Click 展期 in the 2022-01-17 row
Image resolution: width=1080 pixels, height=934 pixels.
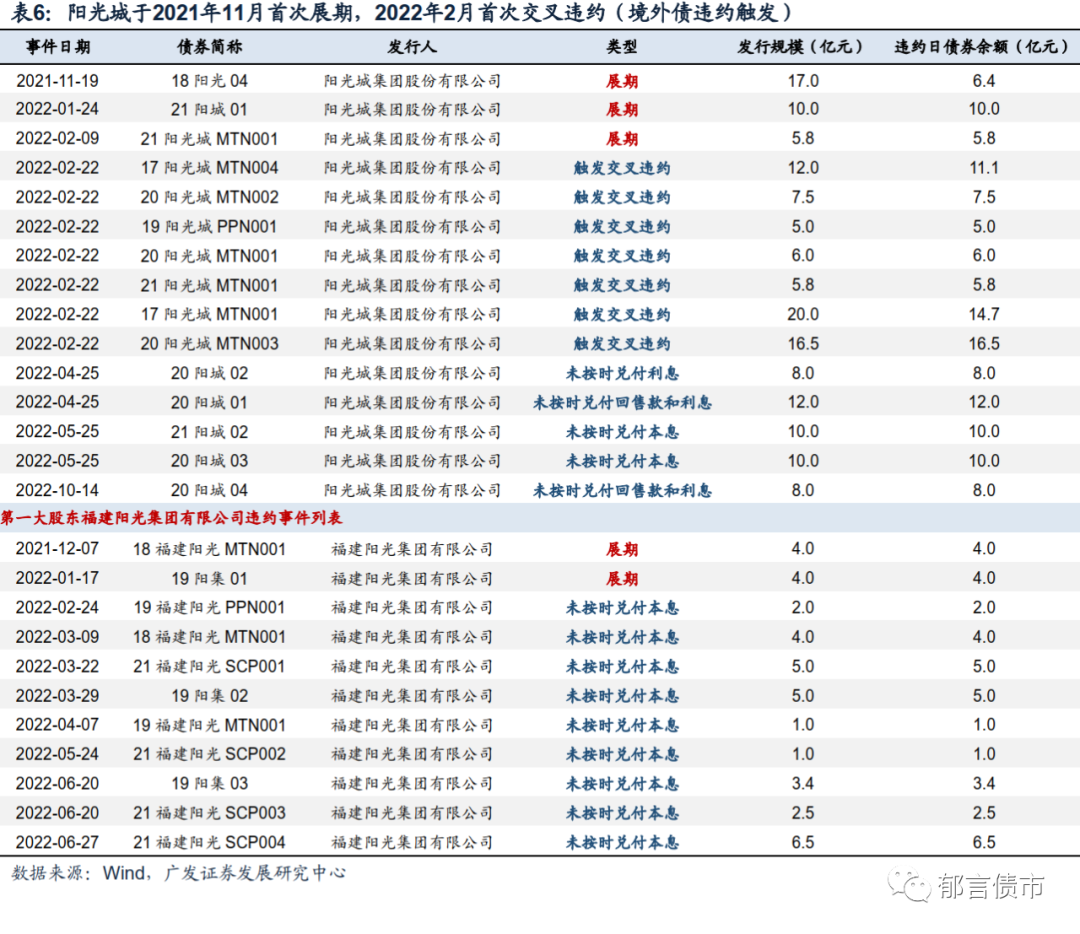[x=622, y=579]
